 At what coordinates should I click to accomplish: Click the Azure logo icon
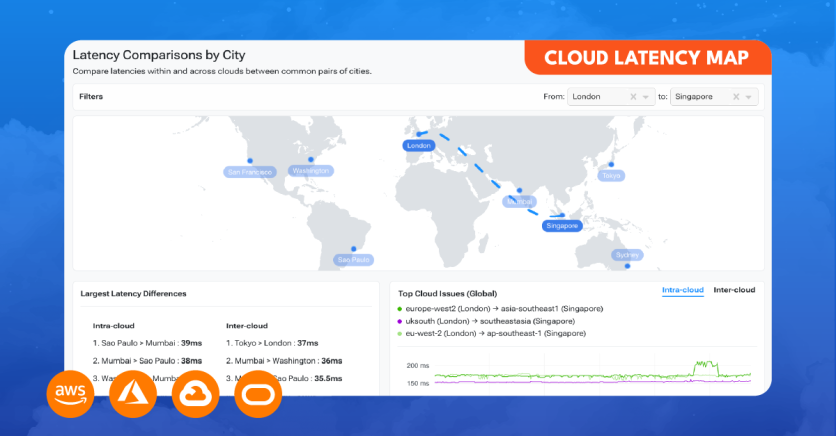click(x=133, y=394)
